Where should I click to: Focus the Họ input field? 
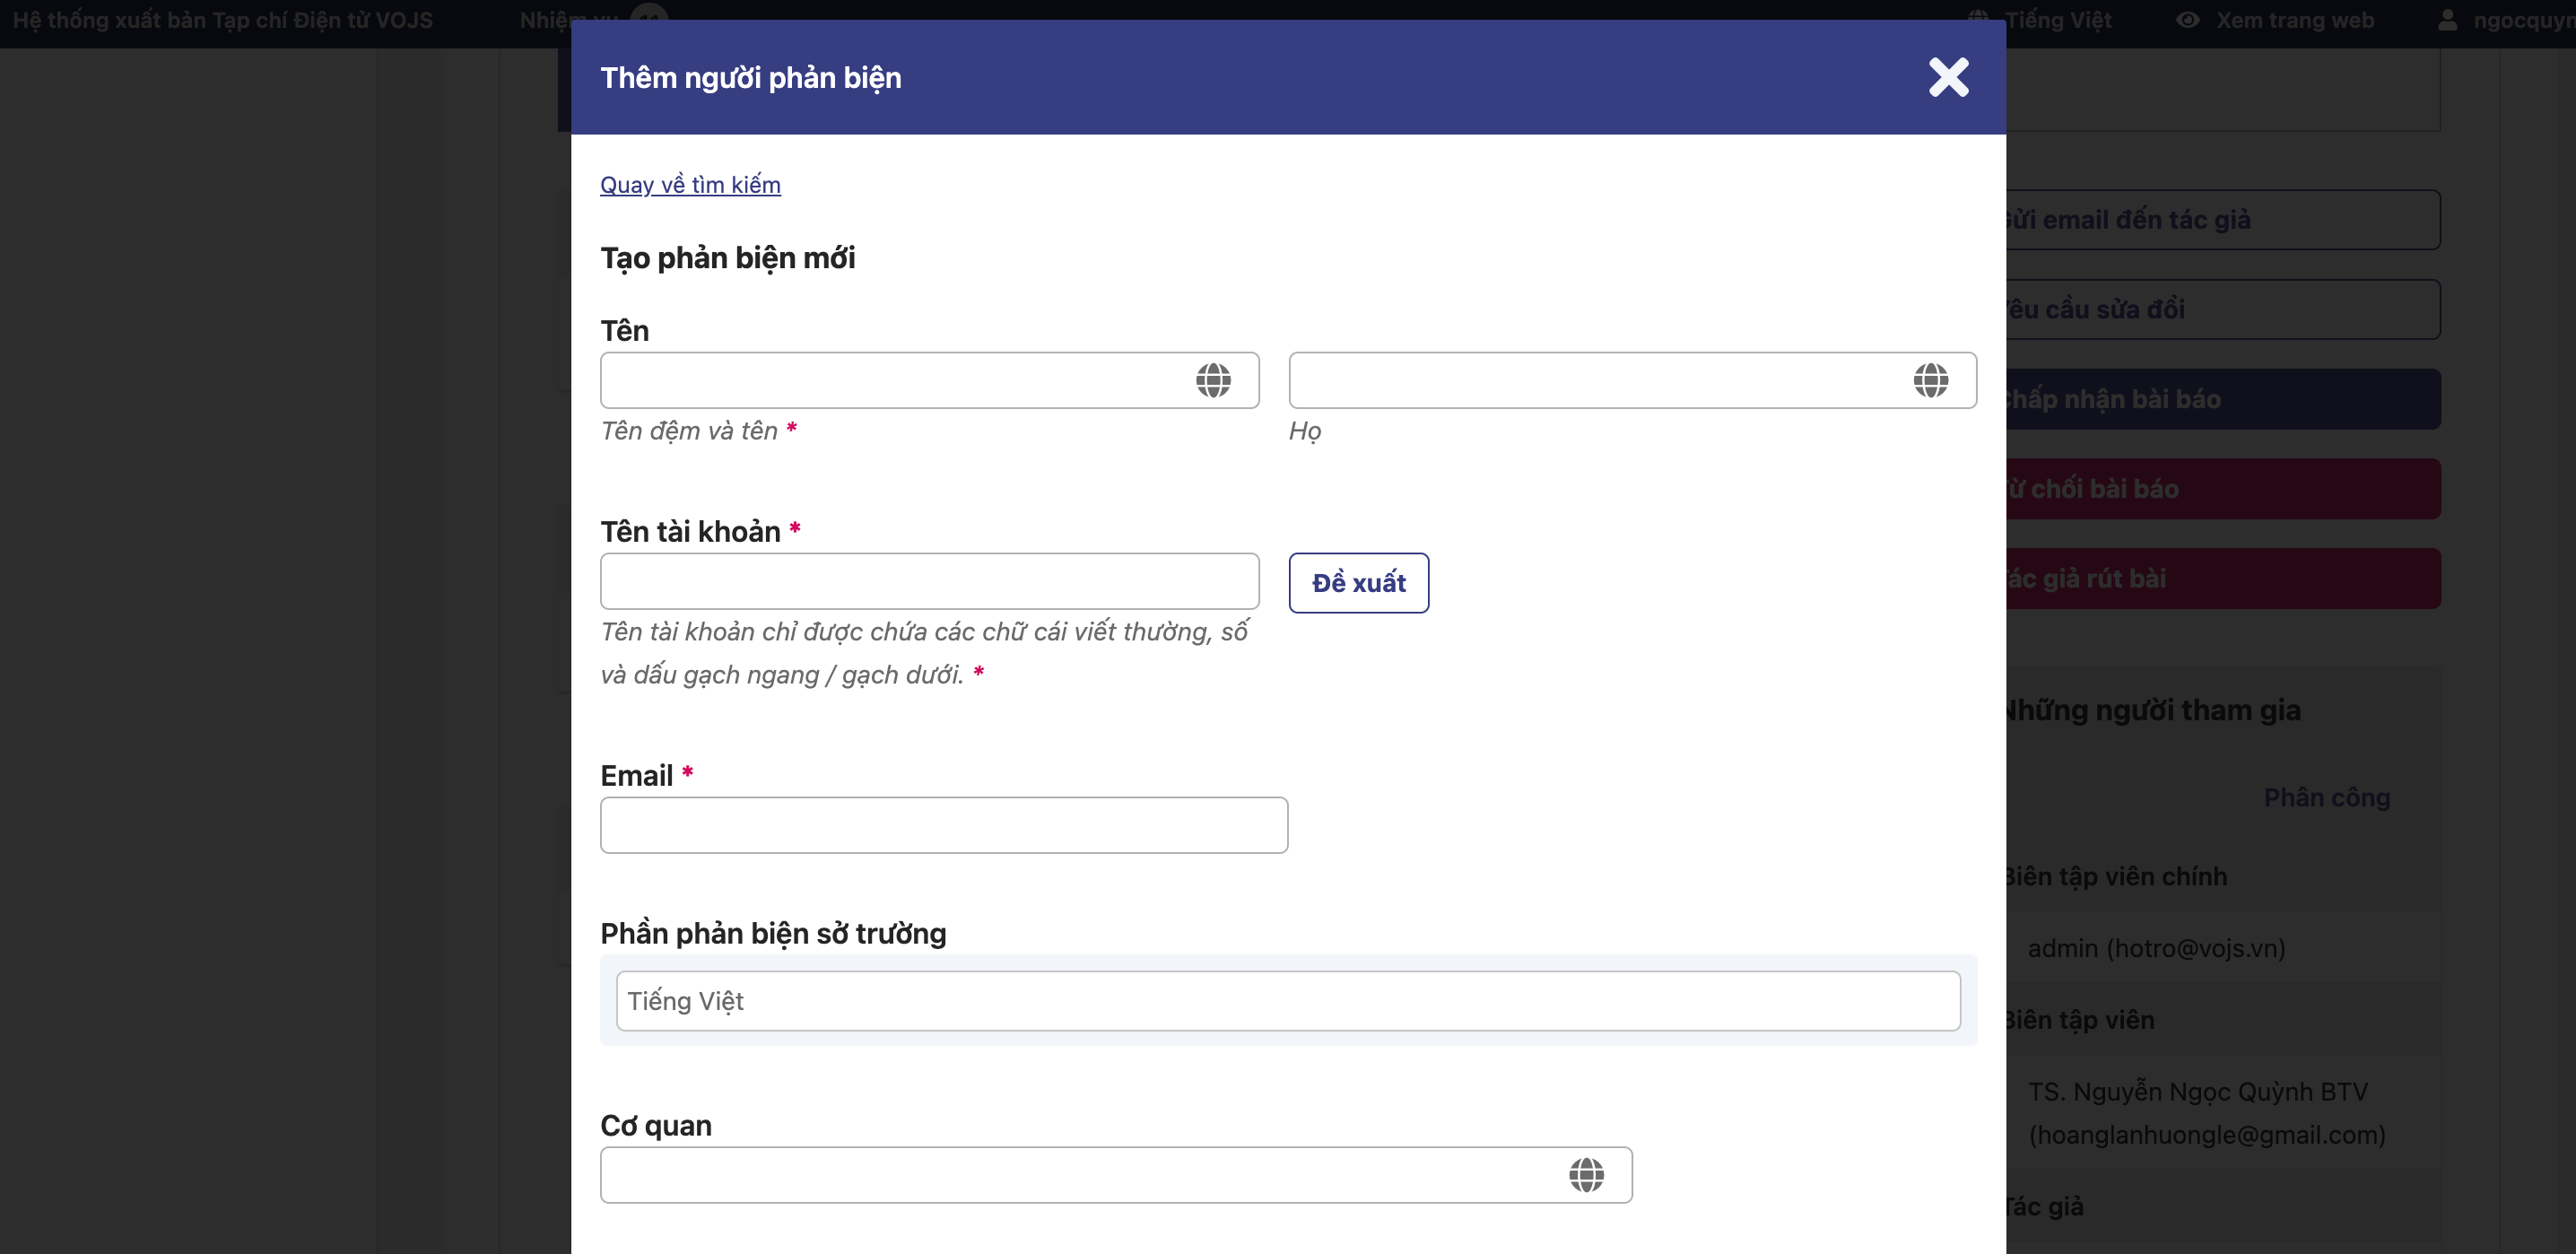(1632, 380)
